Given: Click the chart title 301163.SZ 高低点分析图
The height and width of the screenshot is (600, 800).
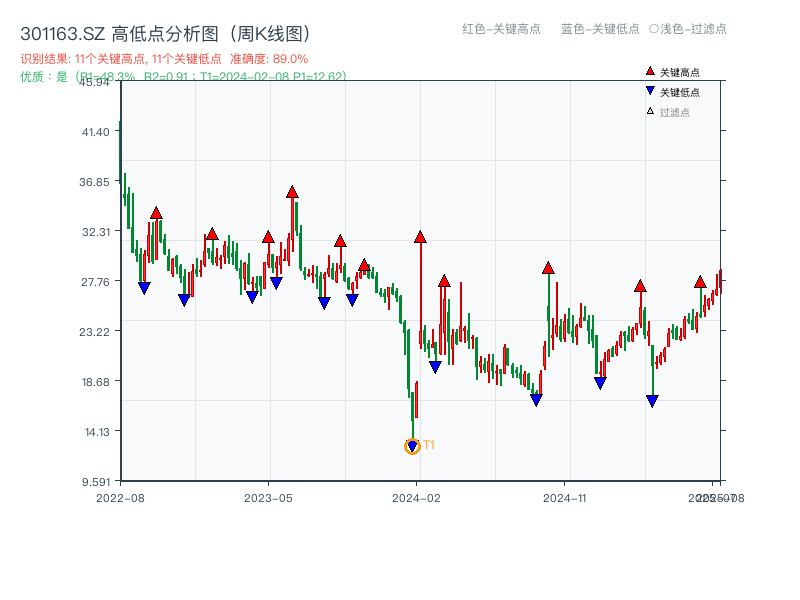Looking at the screenshot, I should [x=165, y=34].
